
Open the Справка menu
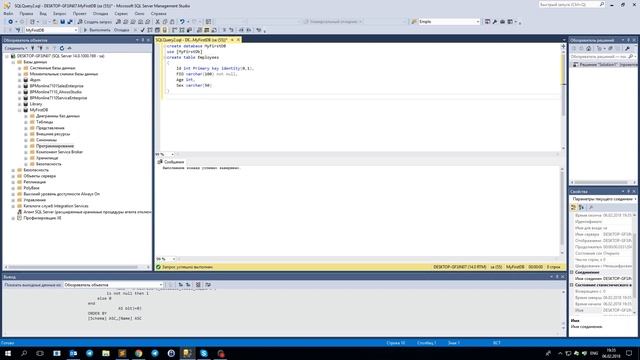pyautogui.click(x=158, y=13)
